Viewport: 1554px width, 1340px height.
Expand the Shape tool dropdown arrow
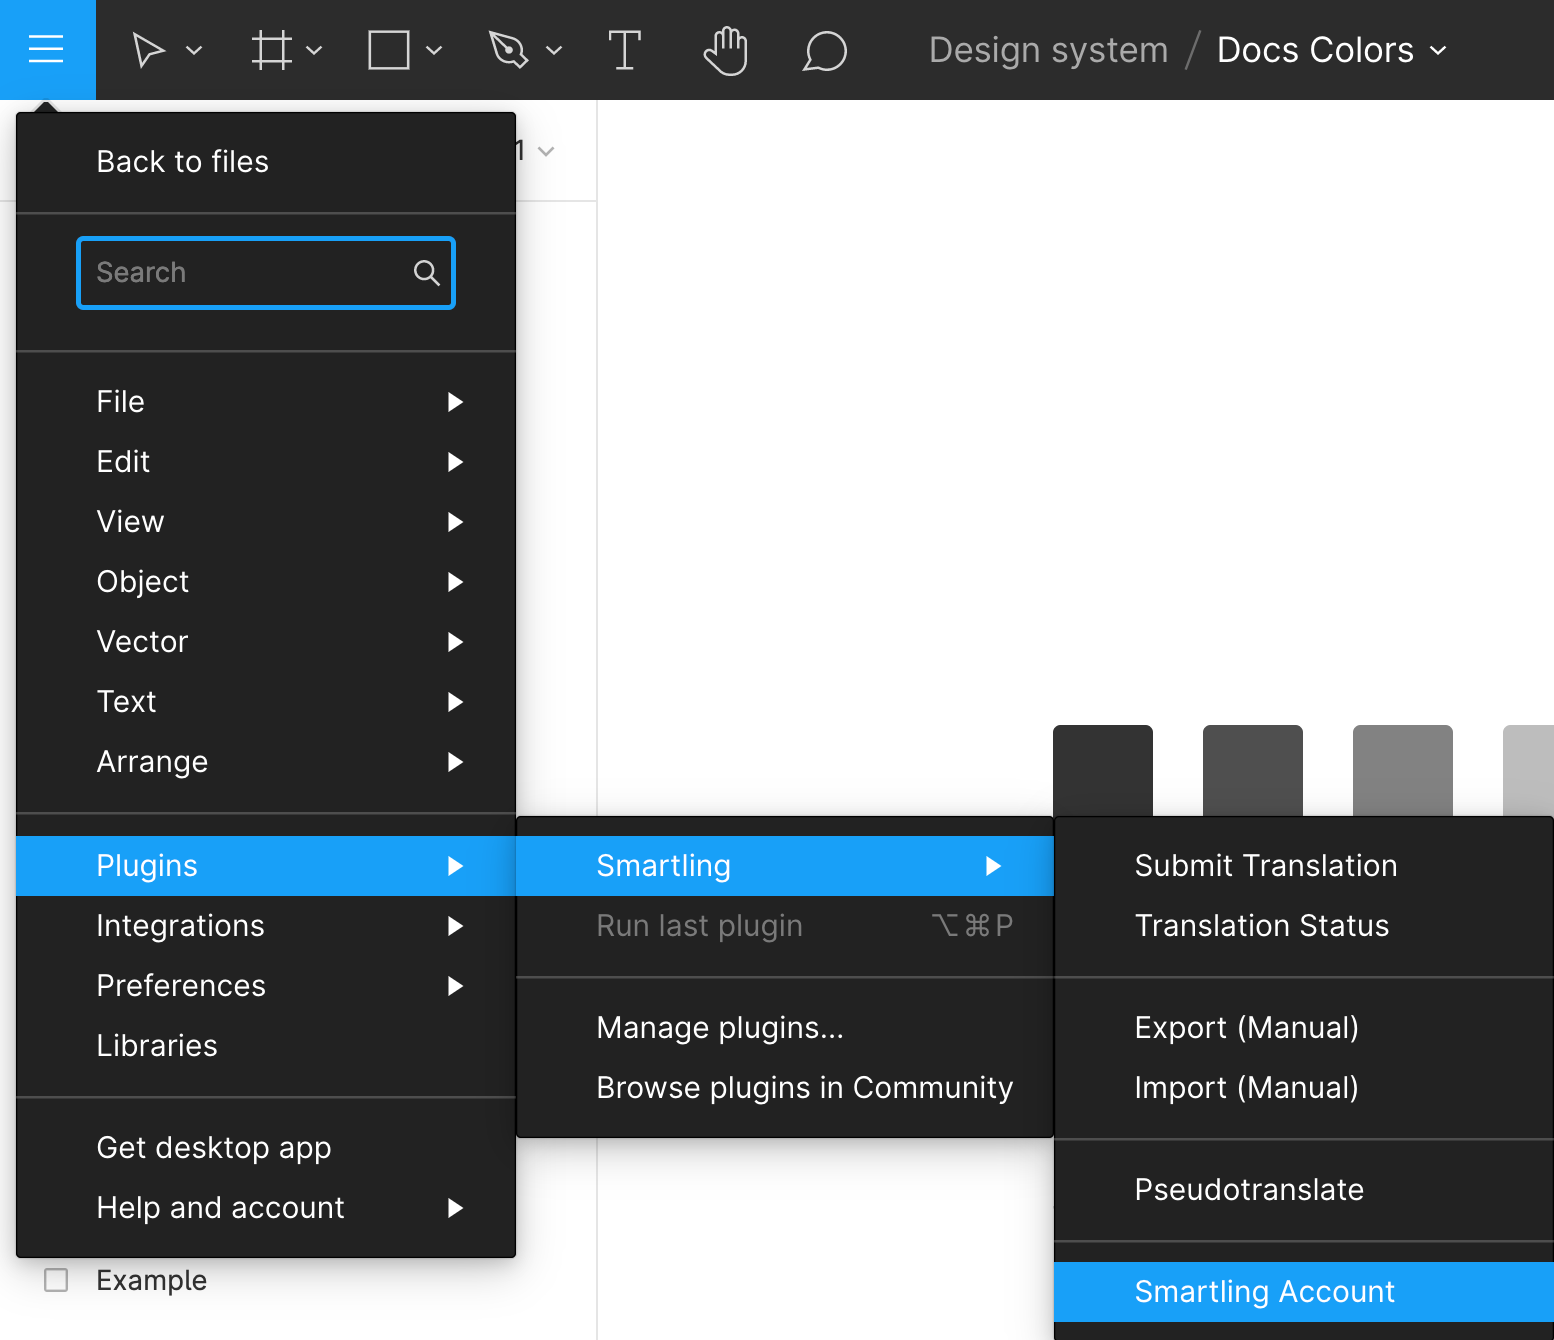[433, 51]
